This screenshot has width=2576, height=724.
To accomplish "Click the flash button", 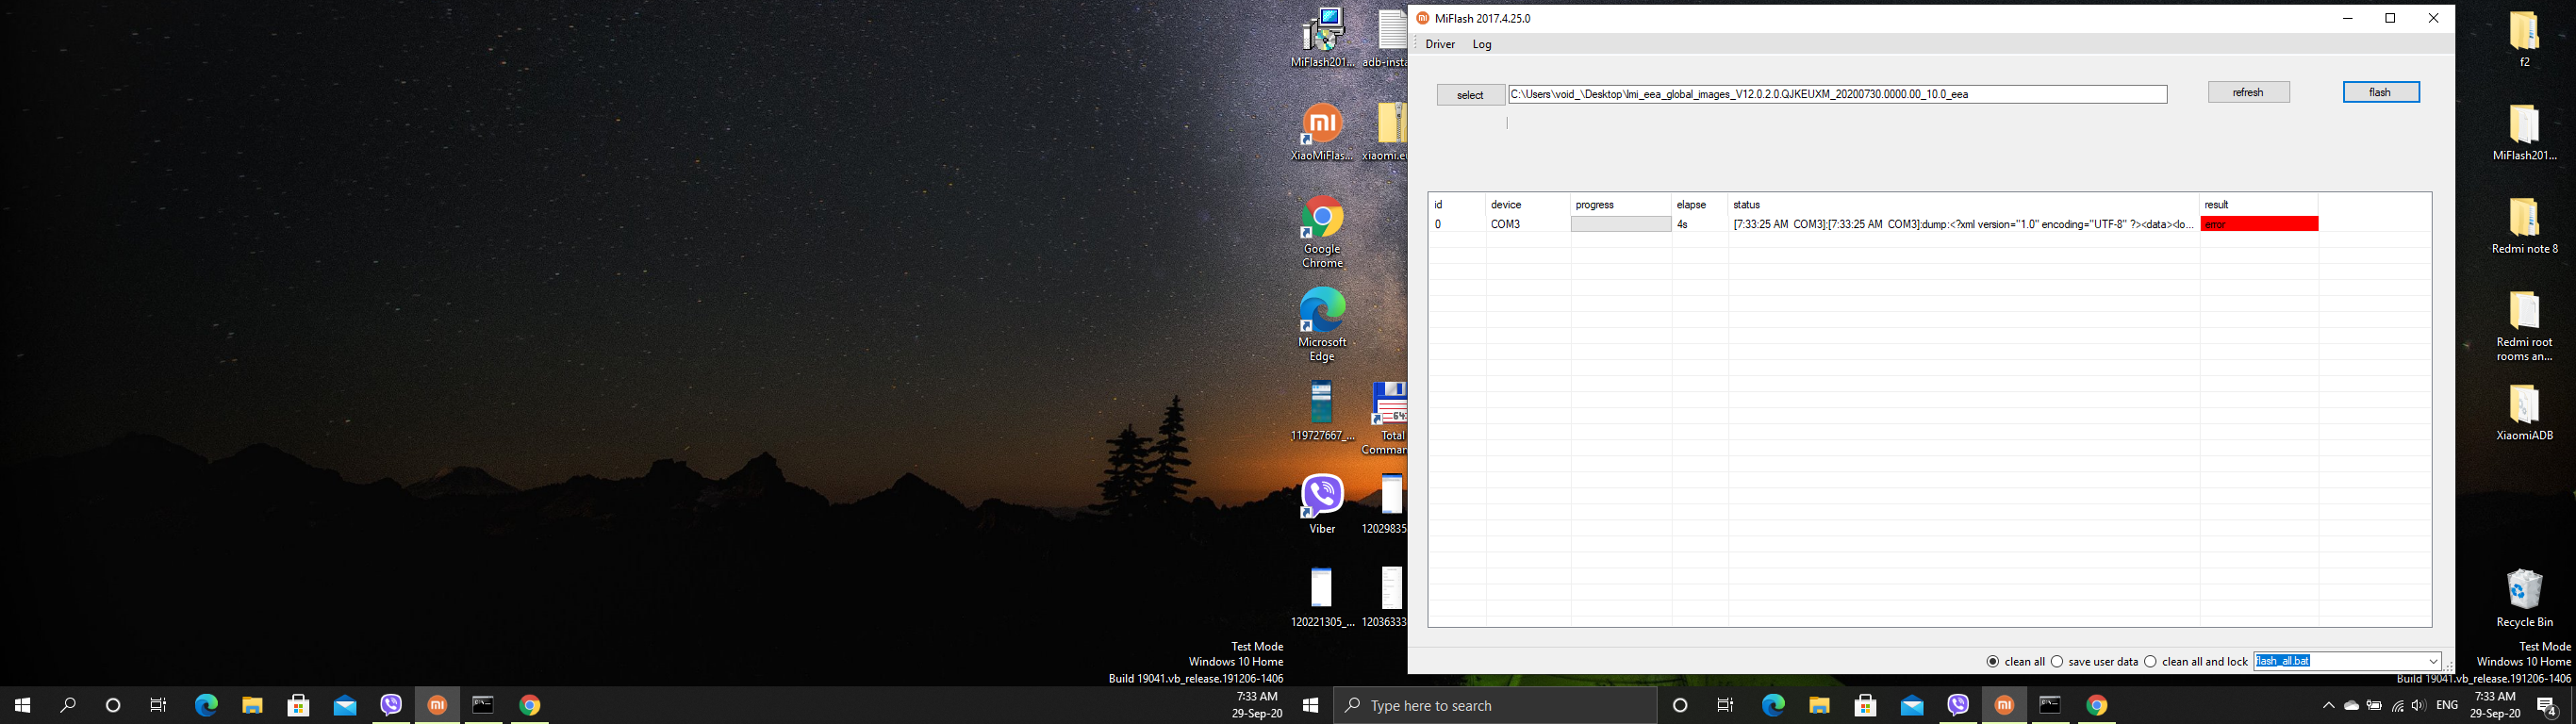I will coord(2380,92).
